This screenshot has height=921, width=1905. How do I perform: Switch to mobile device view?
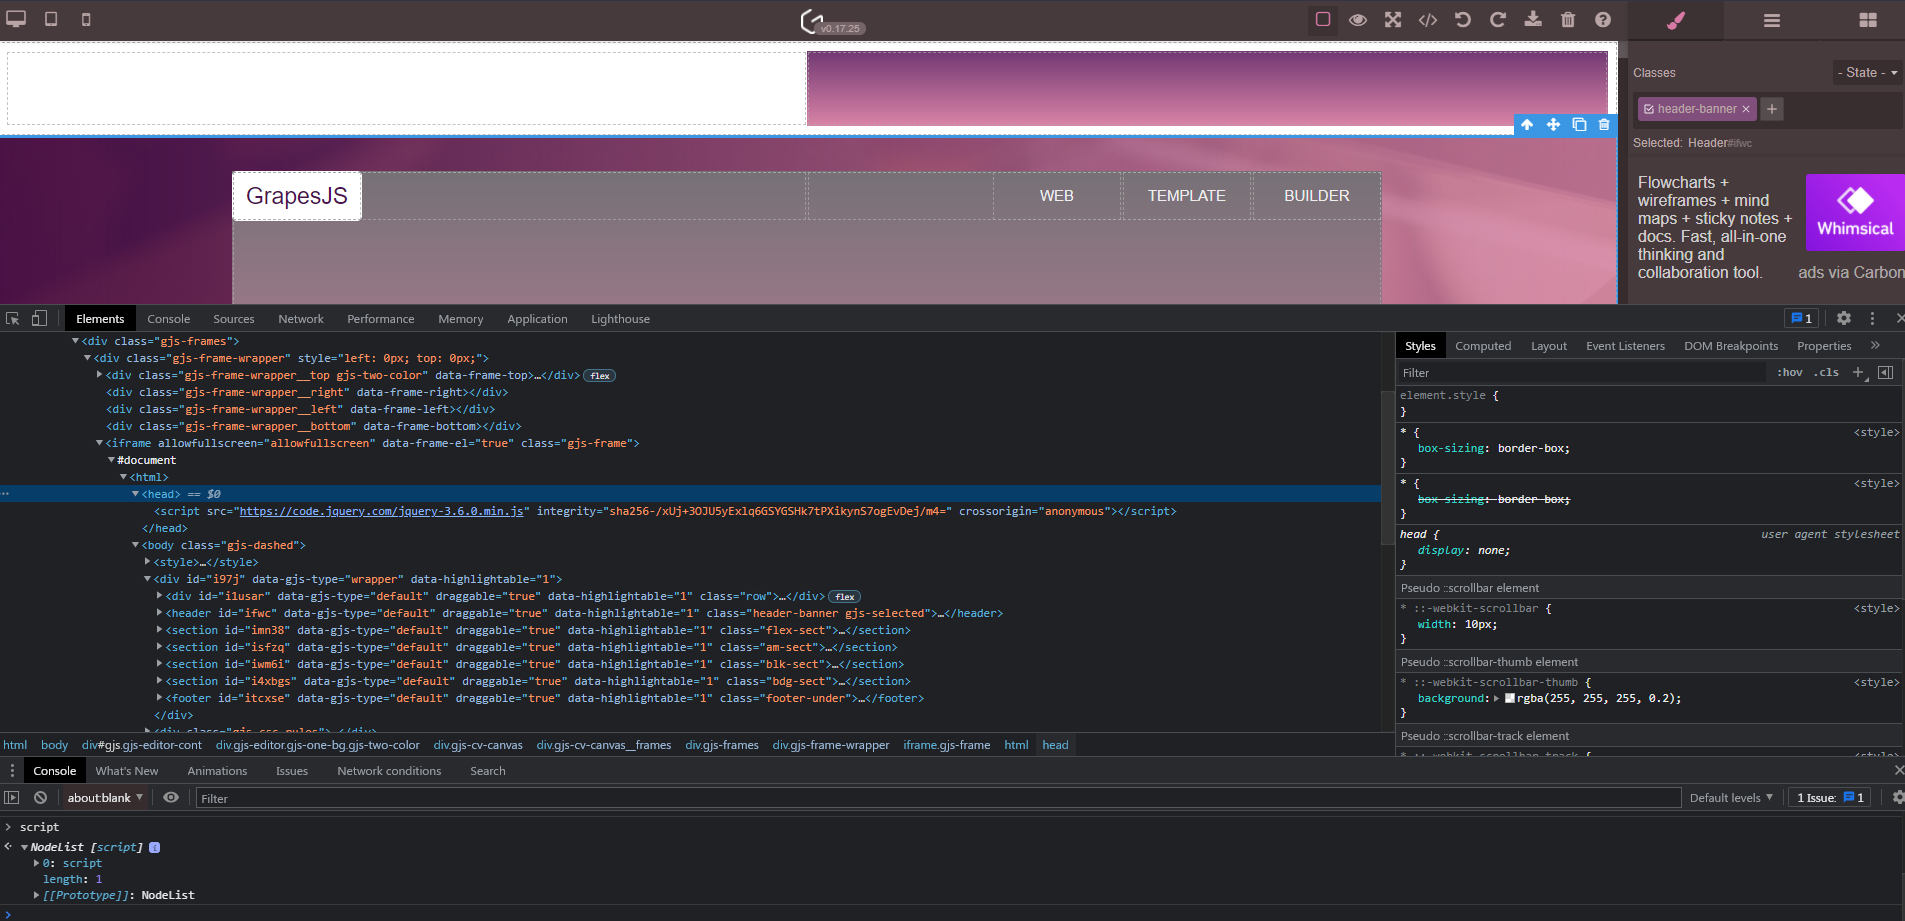(86, 19)
